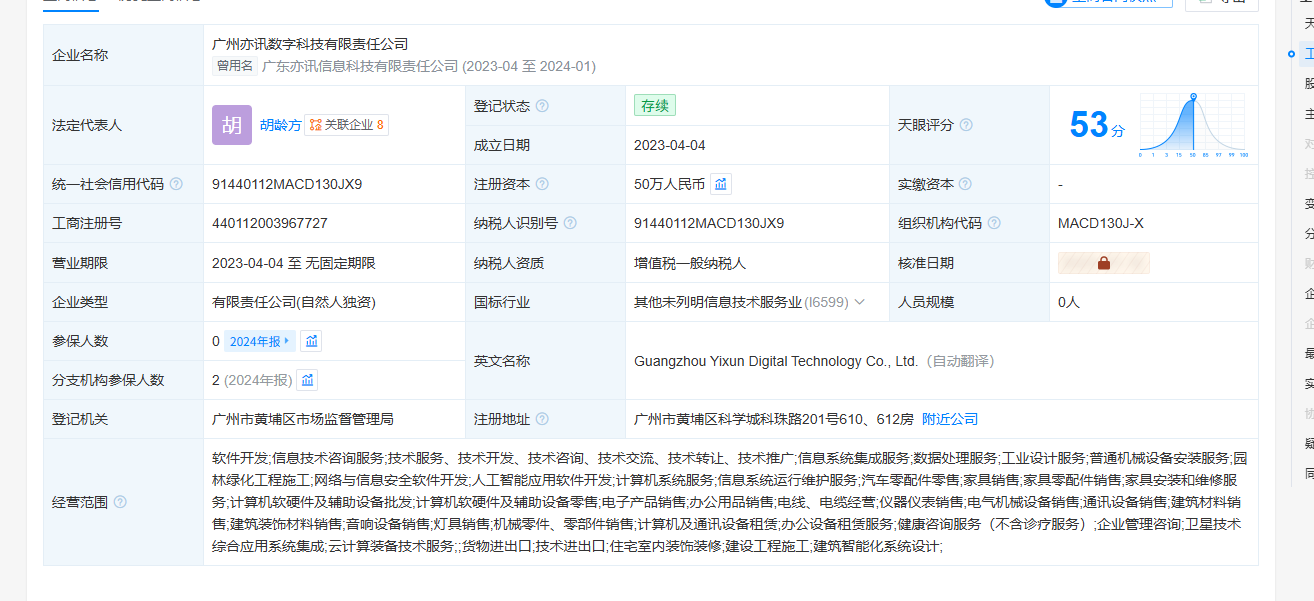Click the chart icon beside 注册资本 50万人民币
Viewport: 1314px width, 601px height.
721,184
